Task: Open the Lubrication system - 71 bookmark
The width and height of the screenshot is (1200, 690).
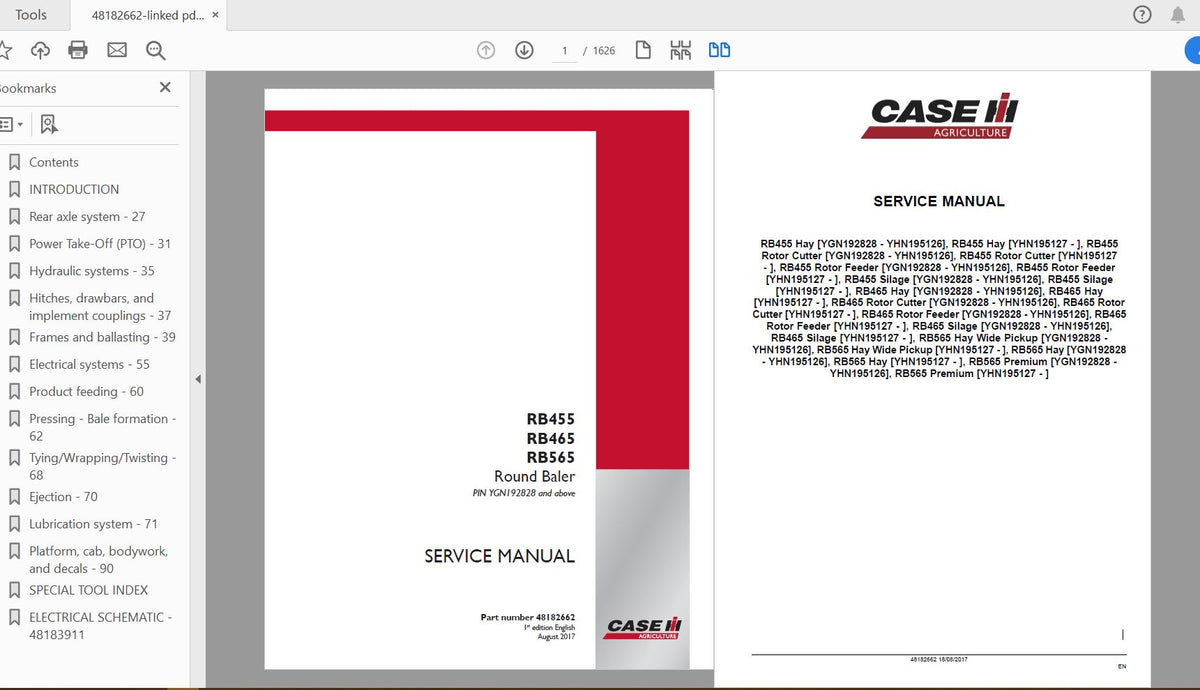Action: pos(93,523)
